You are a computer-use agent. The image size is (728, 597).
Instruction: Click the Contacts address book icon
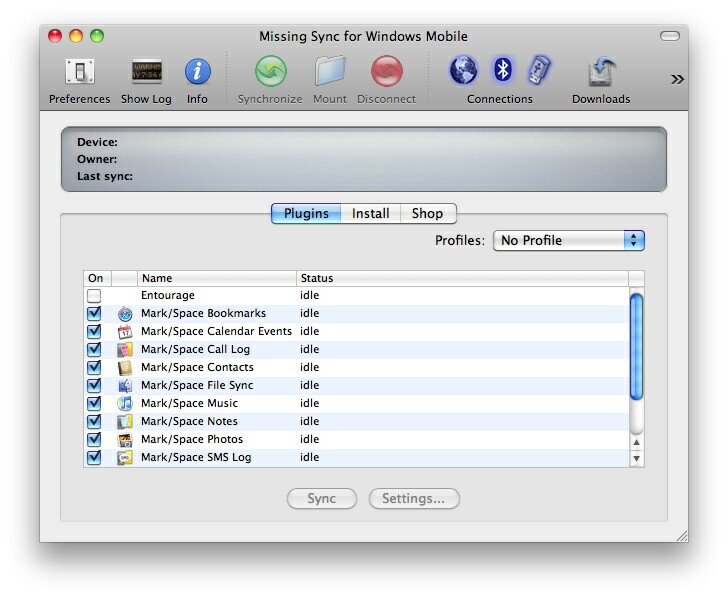pos(124,368)
